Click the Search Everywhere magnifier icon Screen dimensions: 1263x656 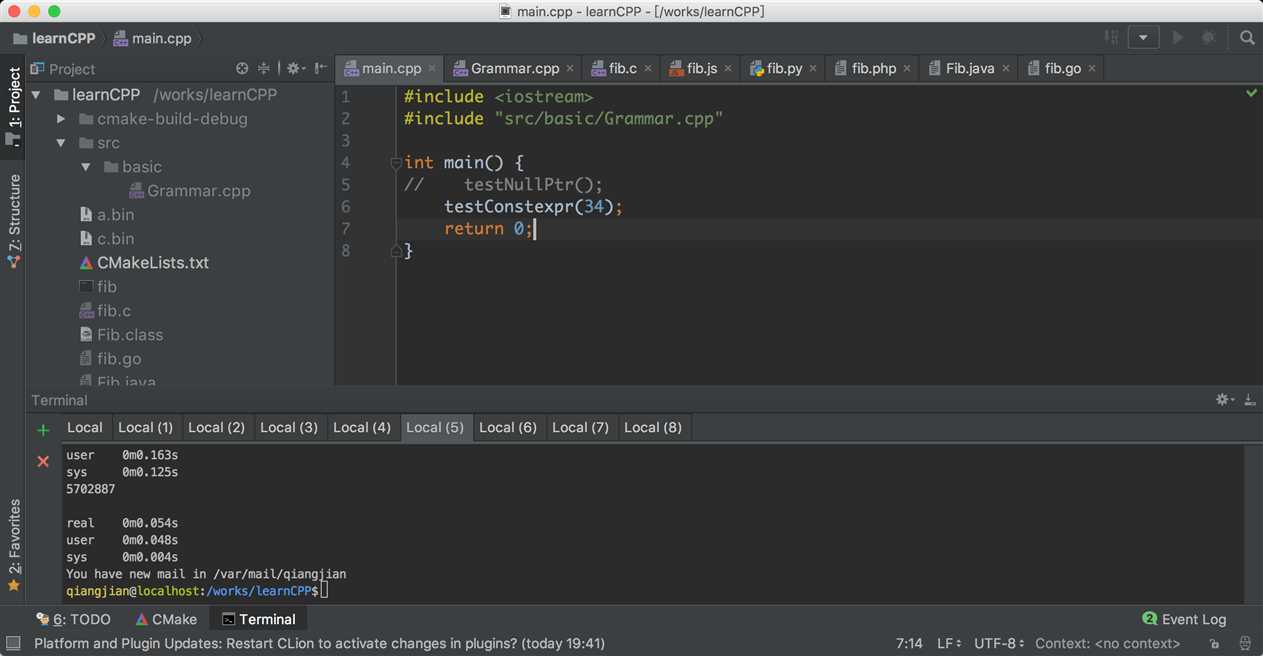(x=1246, y=38)
